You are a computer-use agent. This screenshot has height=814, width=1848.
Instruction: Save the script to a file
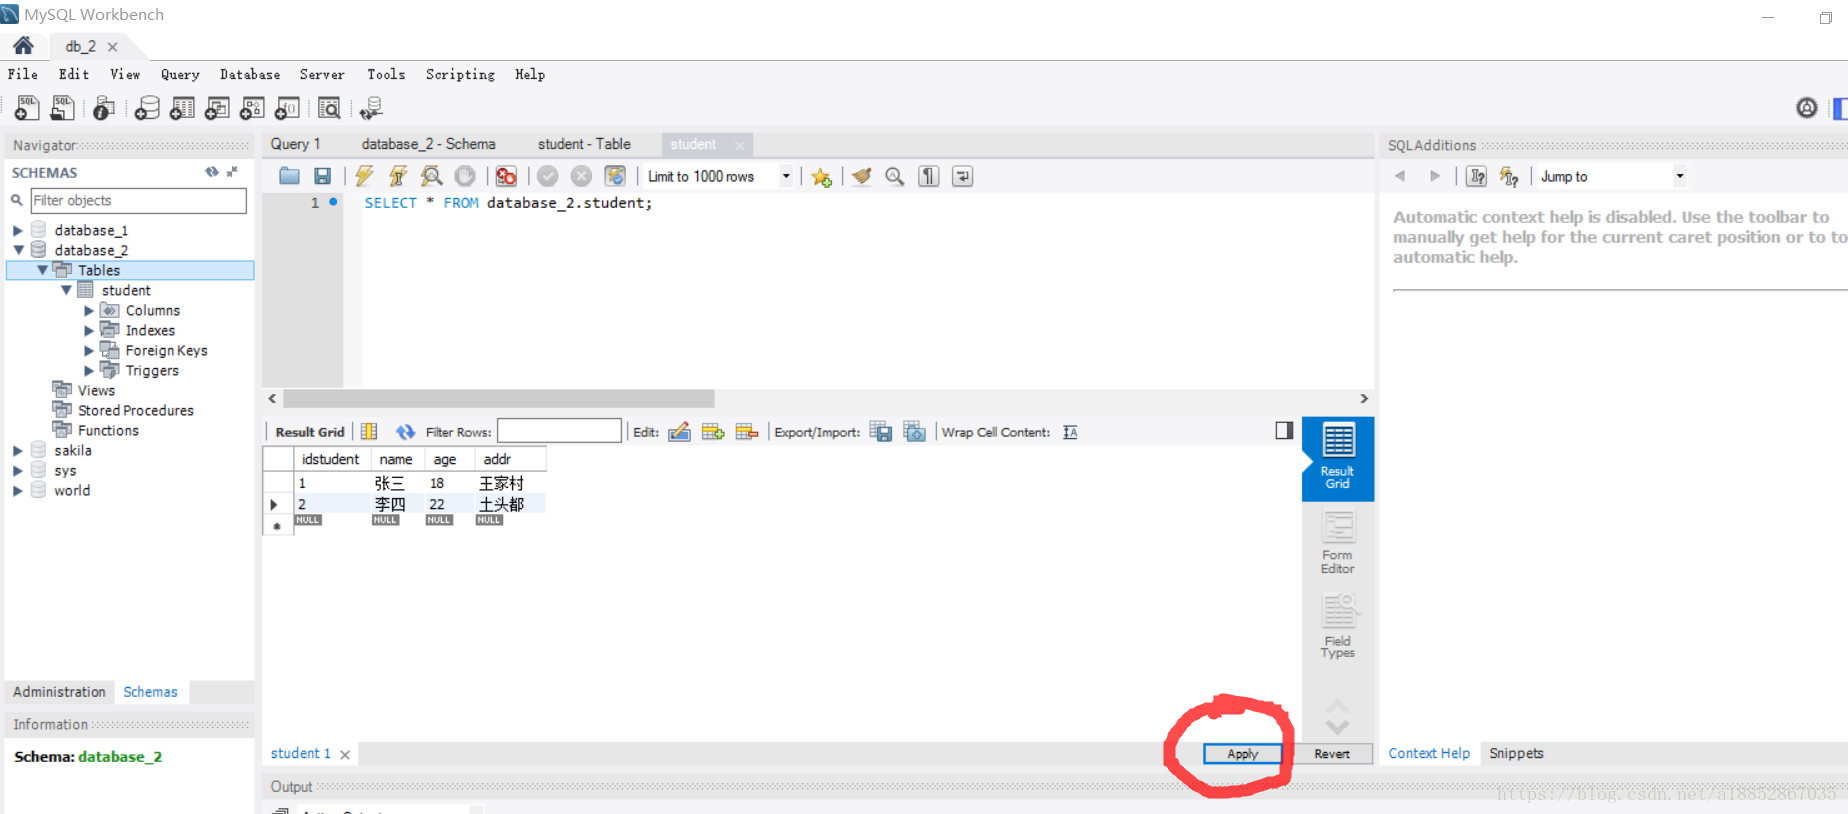click(322, 176)
